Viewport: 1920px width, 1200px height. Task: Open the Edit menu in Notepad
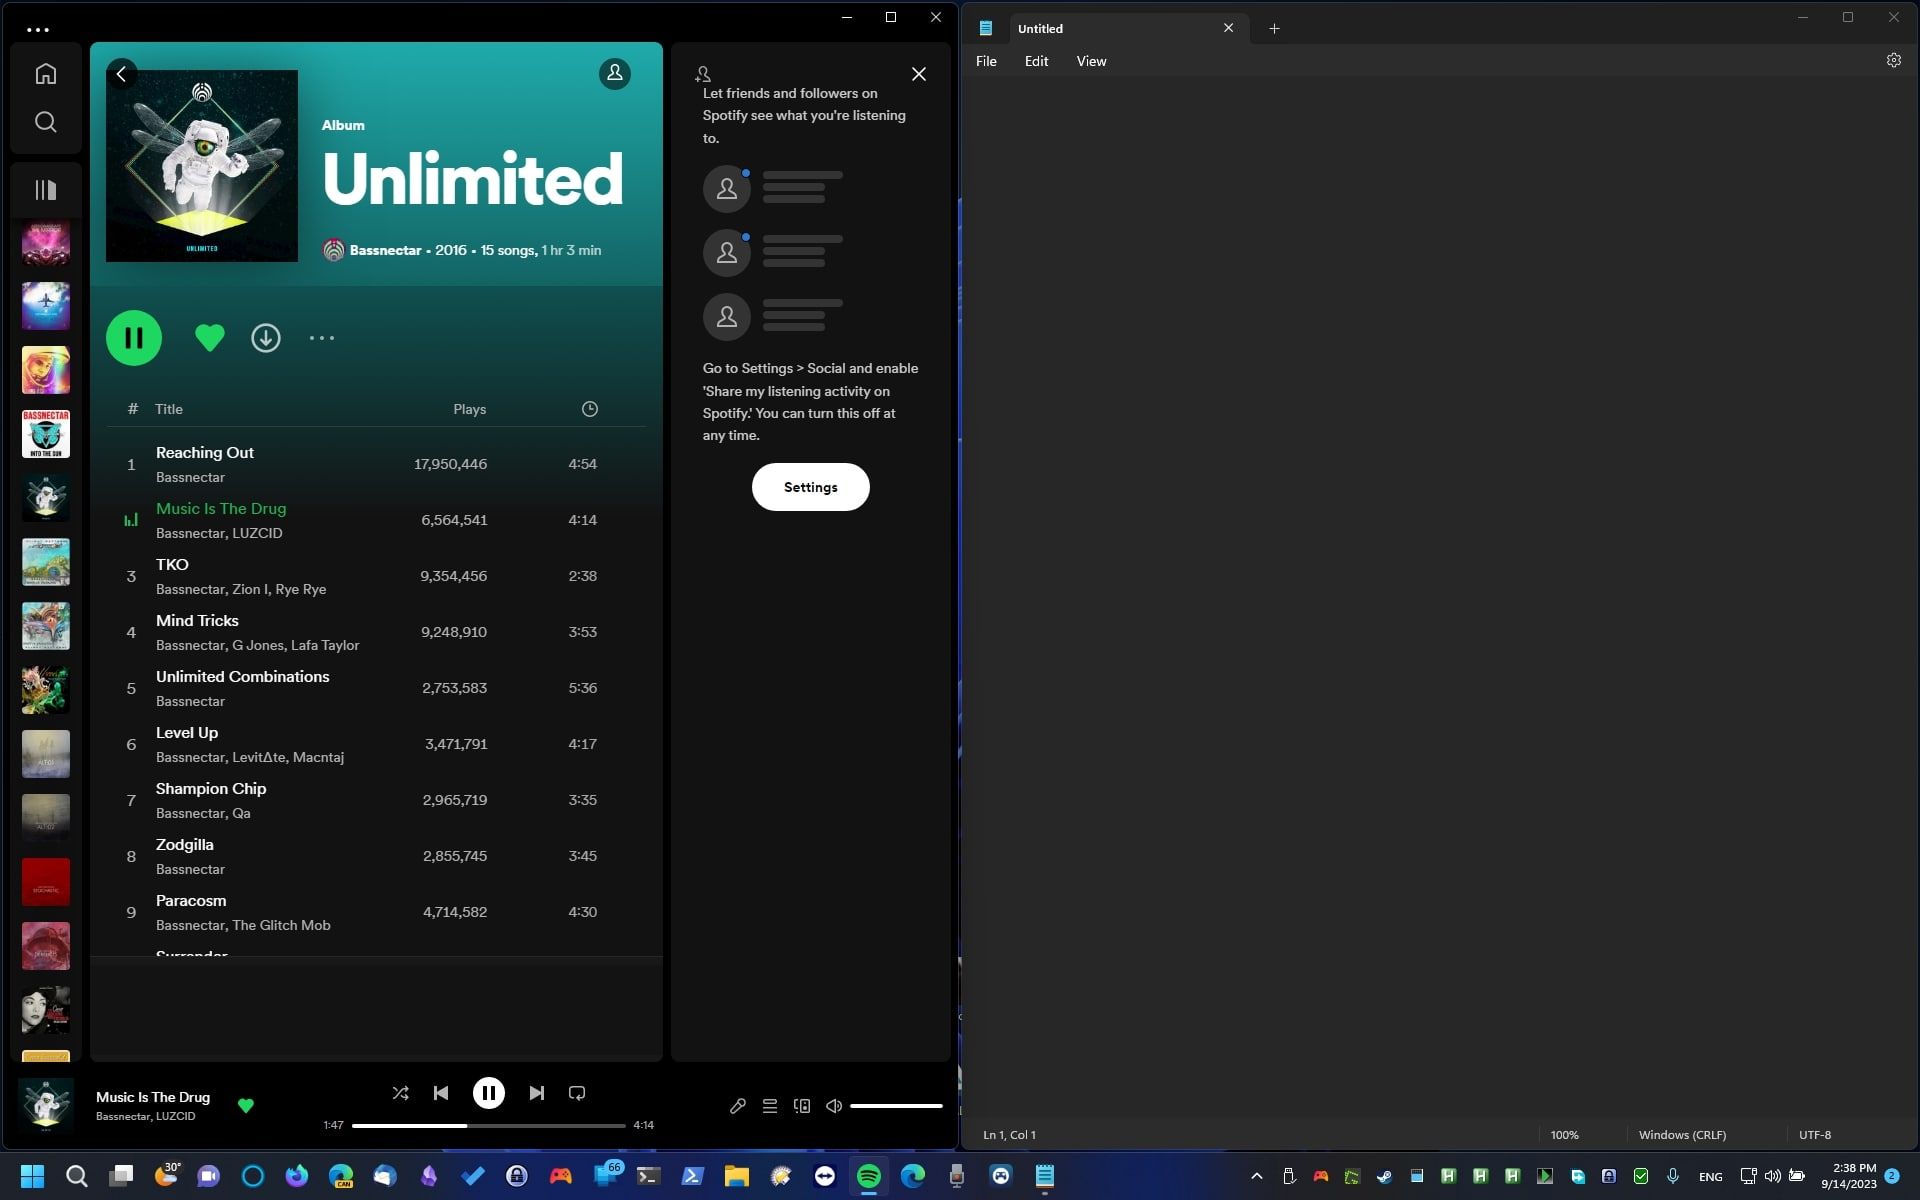(x=1036, y=61)
